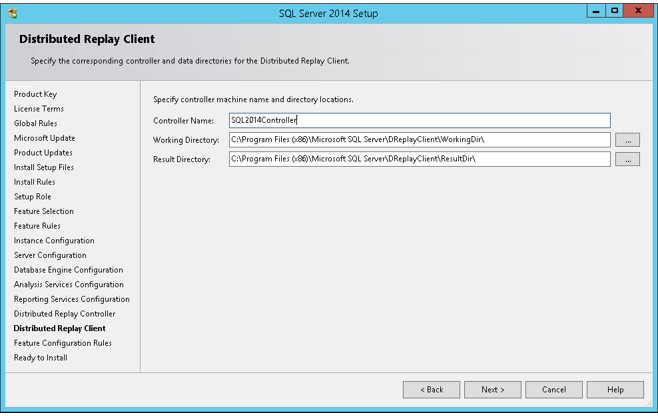Cancel the SQL Server installation
The image size is (658, 416).
tap(554, 390)
